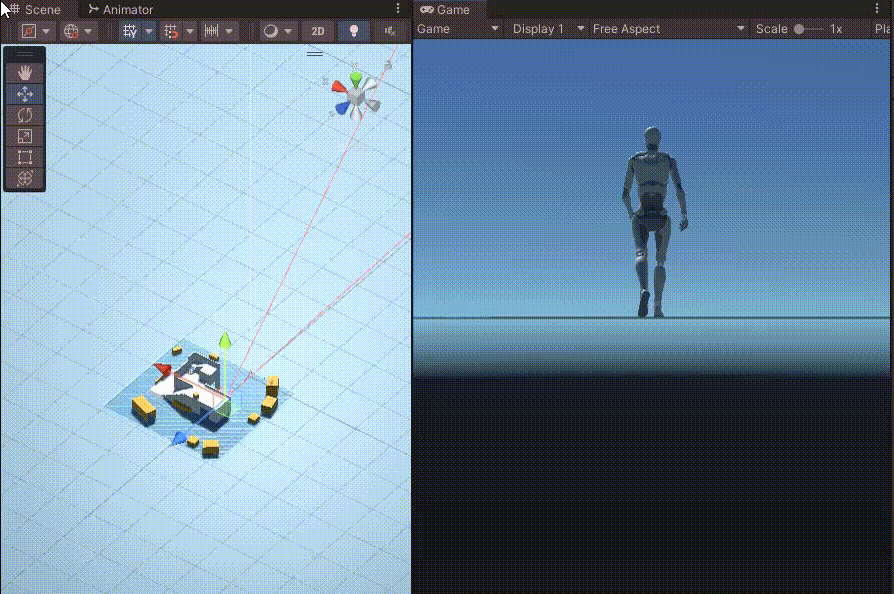Click the blue Z axis on orientation gizmo
This screenshot has width=894, height=594.
342,108
